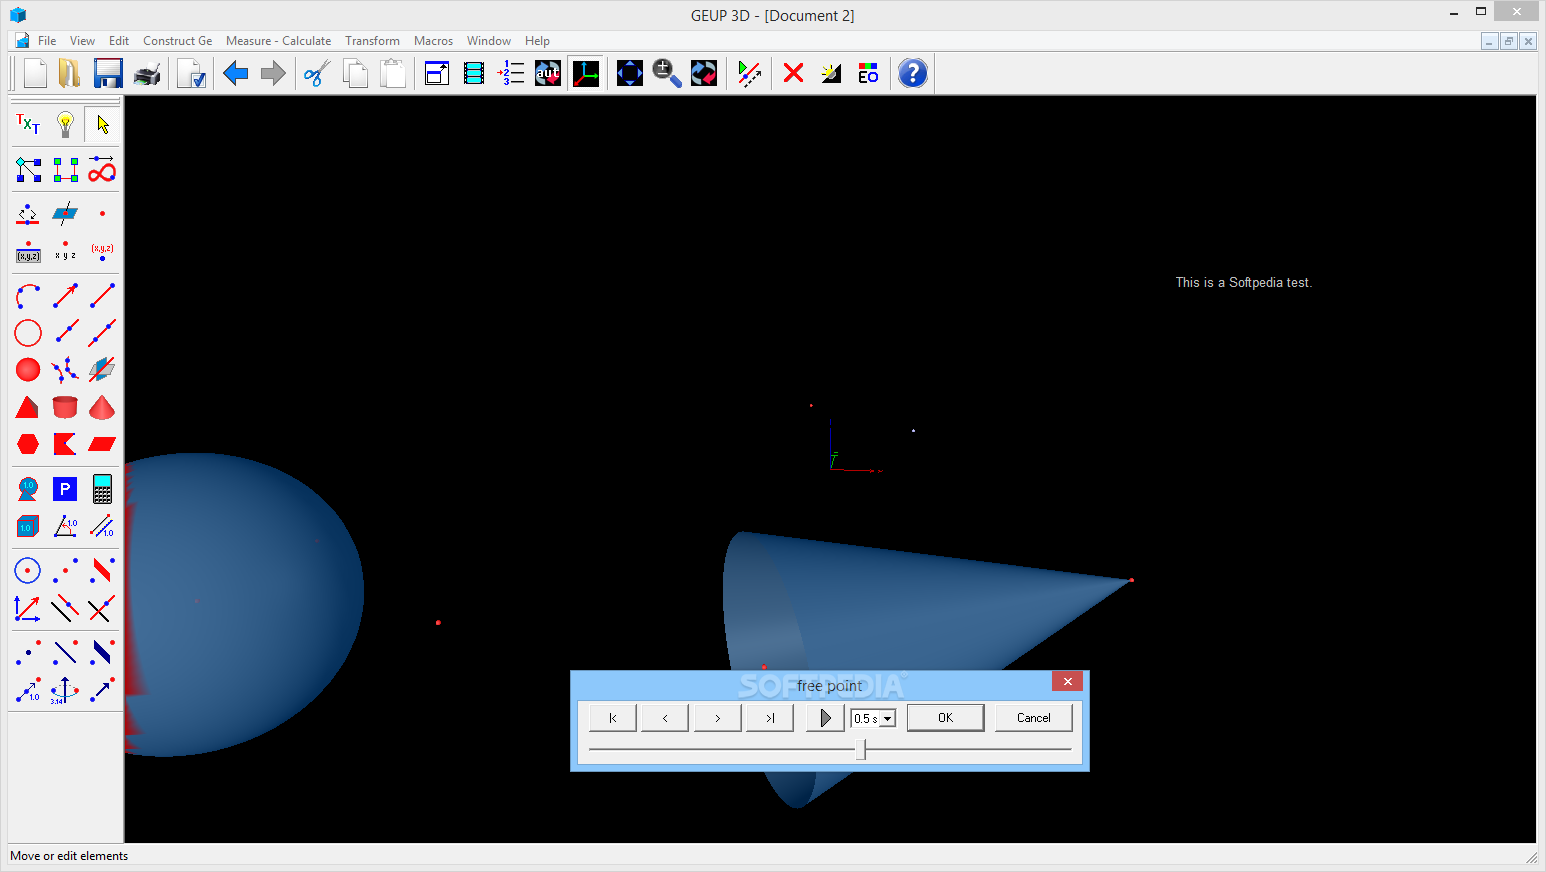Select the red hexagon regular polygon tool
Screen dimensions: 1546x872
pos(28,444)
